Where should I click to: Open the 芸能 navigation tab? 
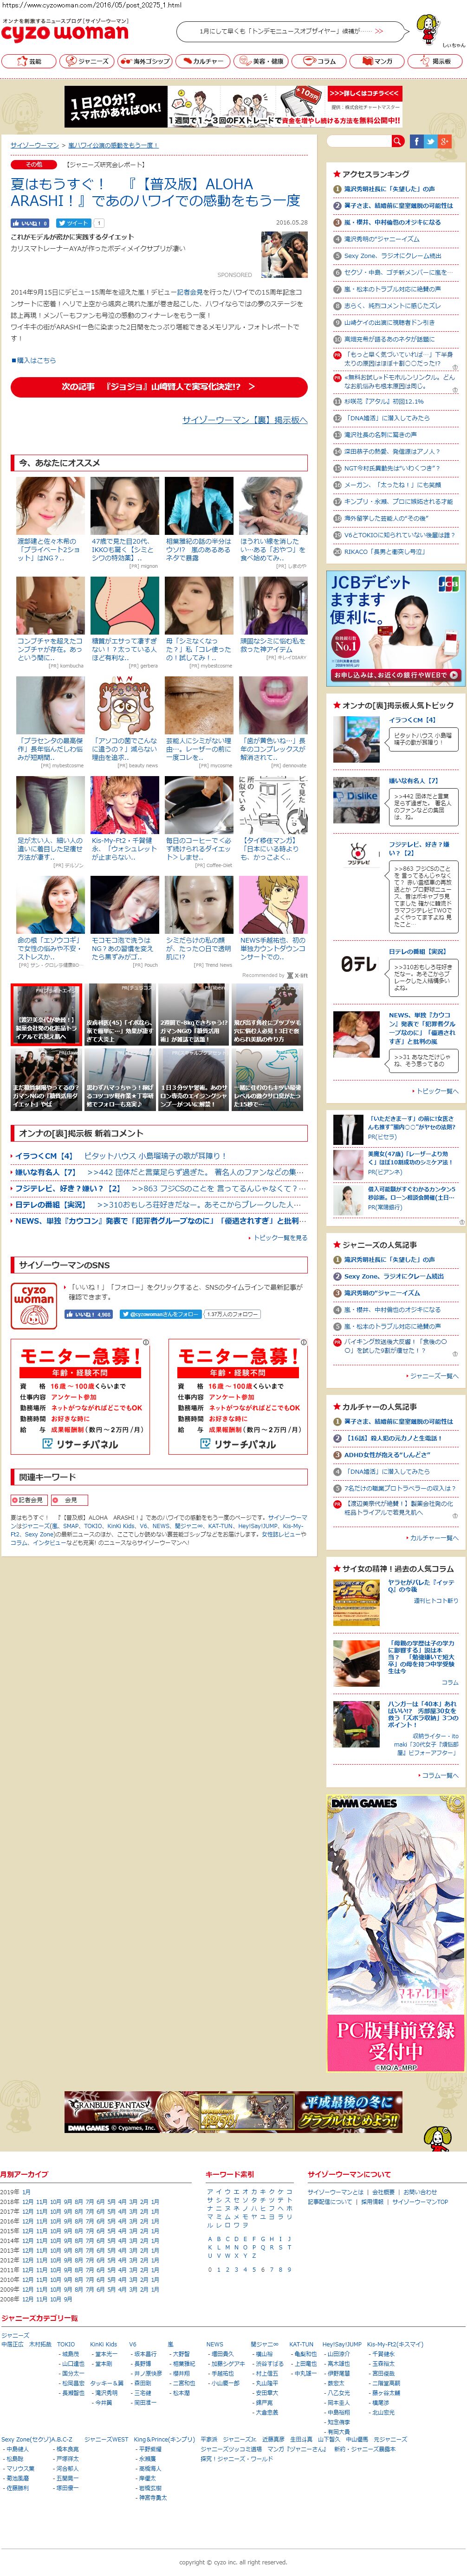pos(28,61)
